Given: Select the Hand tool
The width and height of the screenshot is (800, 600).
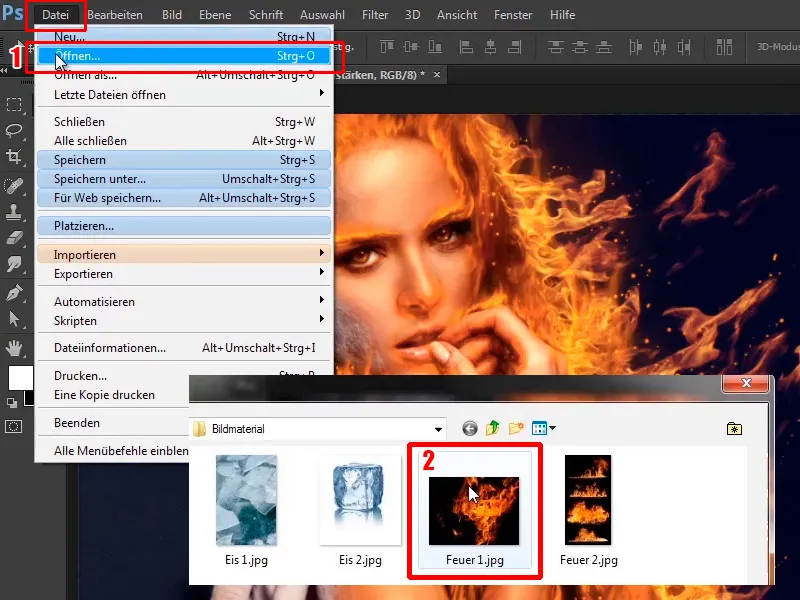Looking at the screenshot, I should click(x=14, y=348).
